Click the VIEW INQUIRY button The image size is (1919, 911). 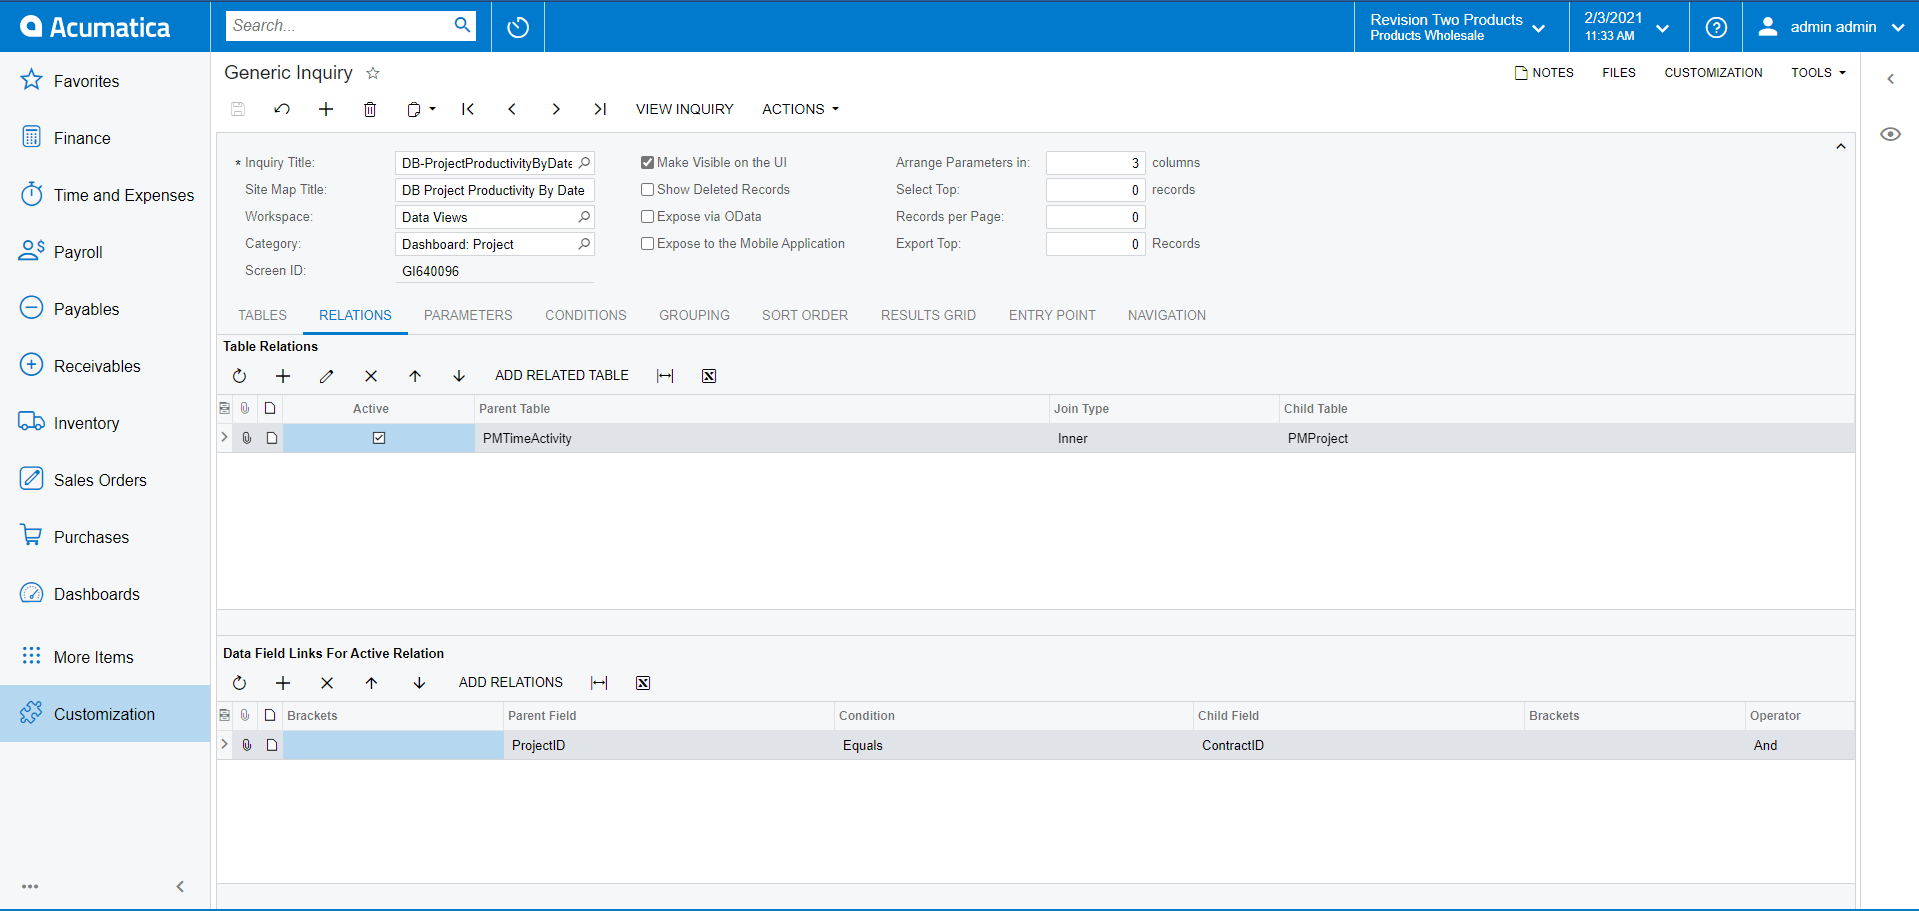pyautogui.click(x=685, y=109)
